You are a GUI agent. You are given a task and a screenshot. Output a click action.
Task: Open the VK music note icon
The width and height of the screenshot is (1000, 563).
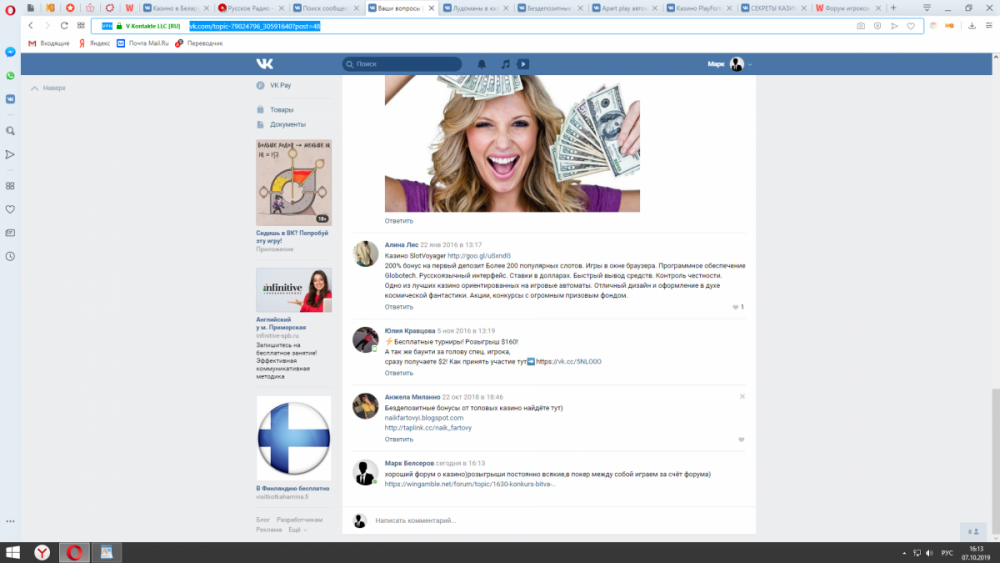click(505, 64)
